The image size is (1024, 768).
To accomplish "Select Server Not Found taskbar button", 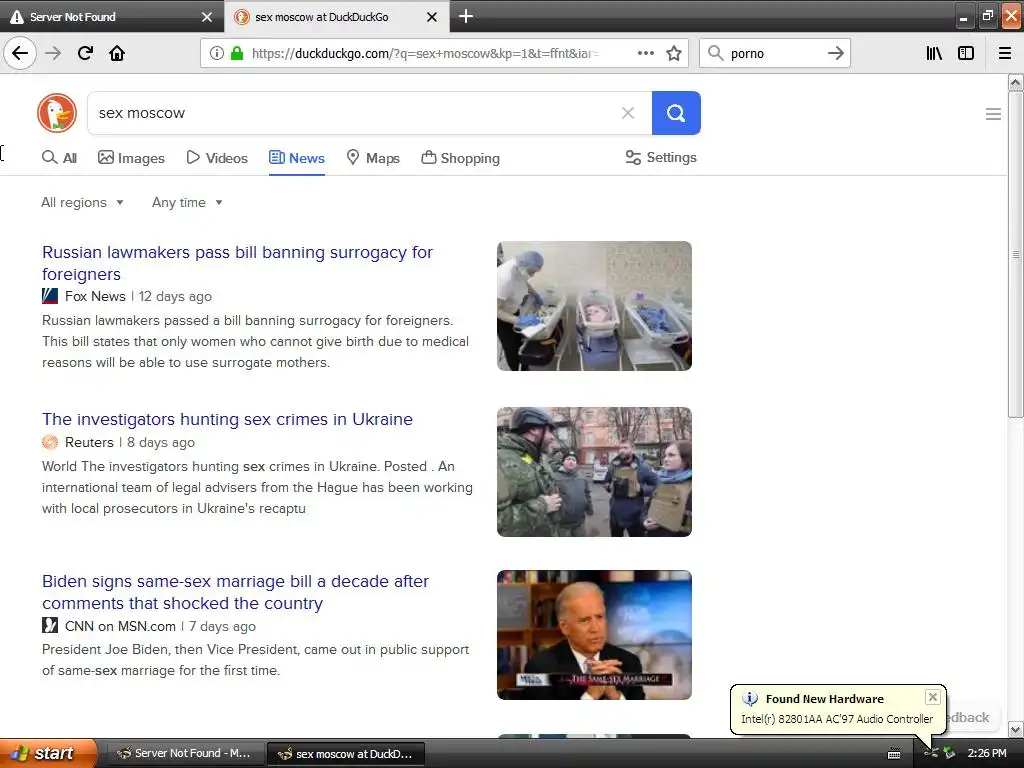I will pyautogui.click(x=185, y=754).
